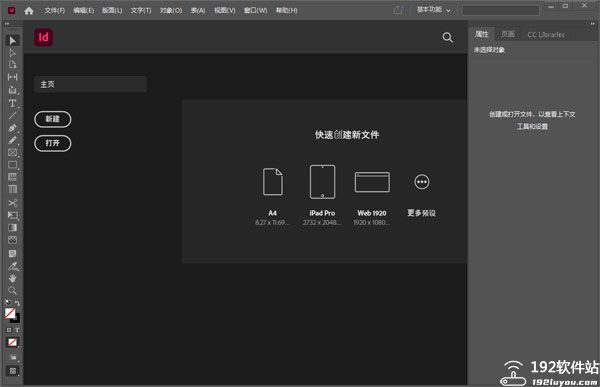The width and height of the screenshot is (600, 387).
Task: Click the black stroke color swatch
Action: tap(16, 319)
